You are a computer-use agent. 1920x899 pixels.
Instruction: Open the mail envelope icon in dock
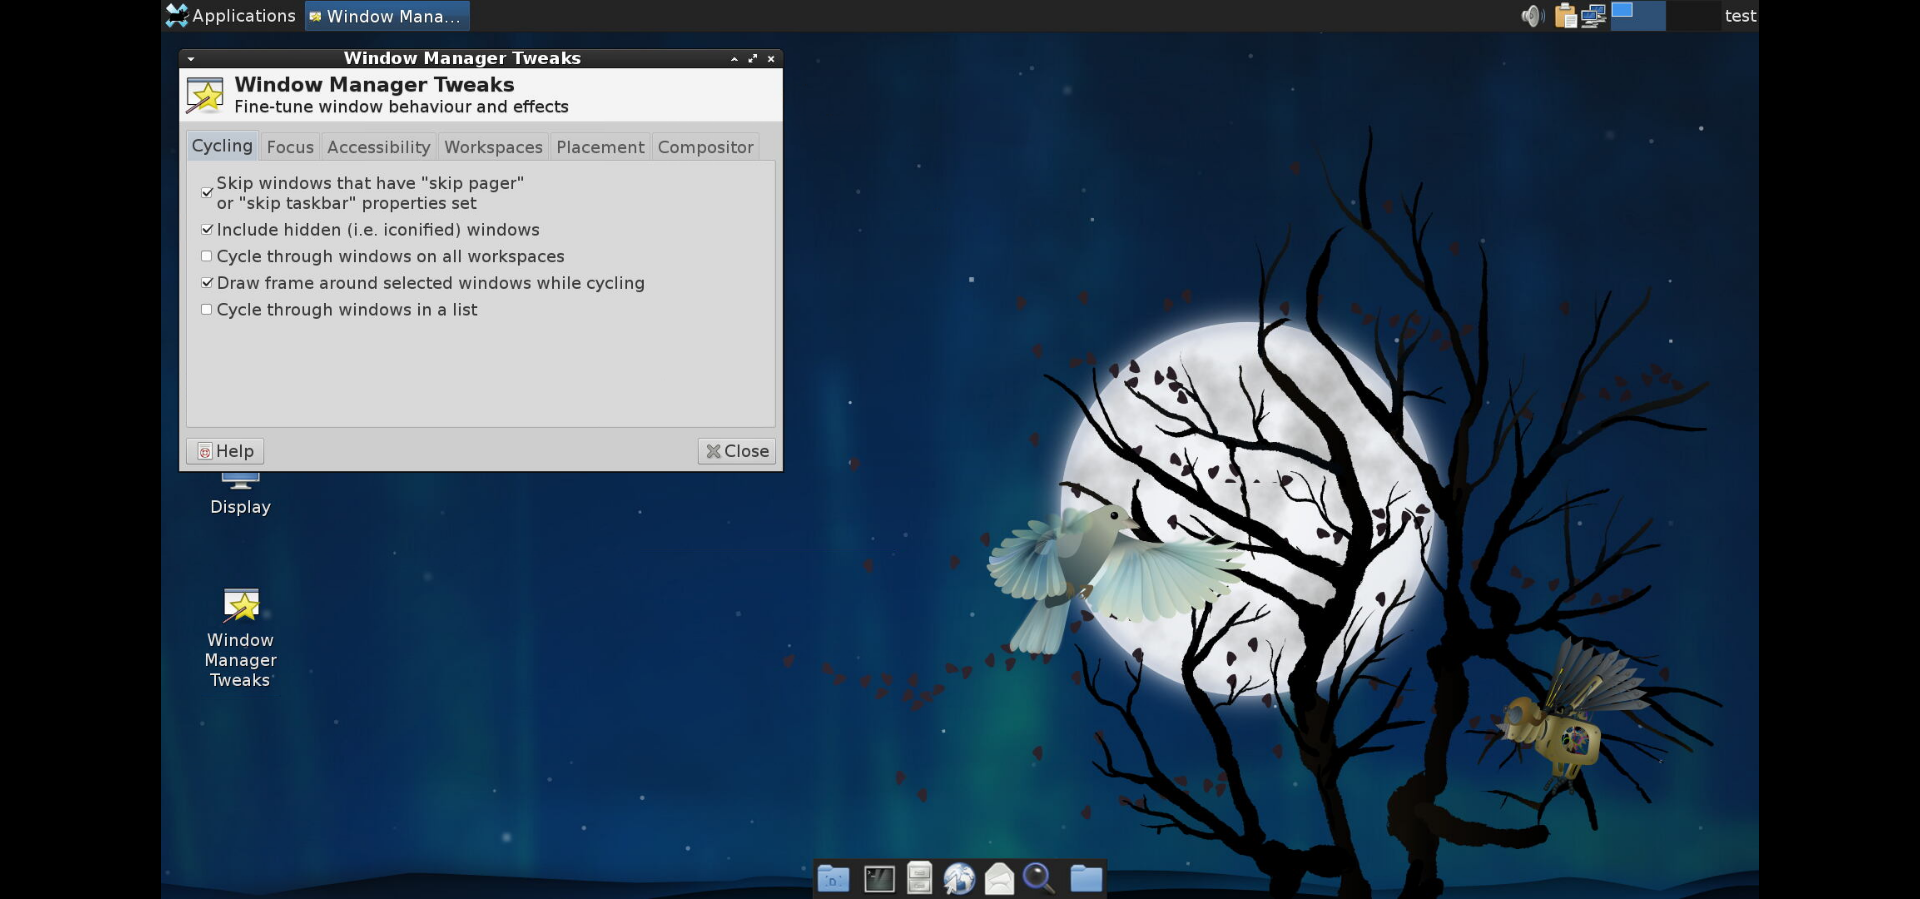[999, 879]
